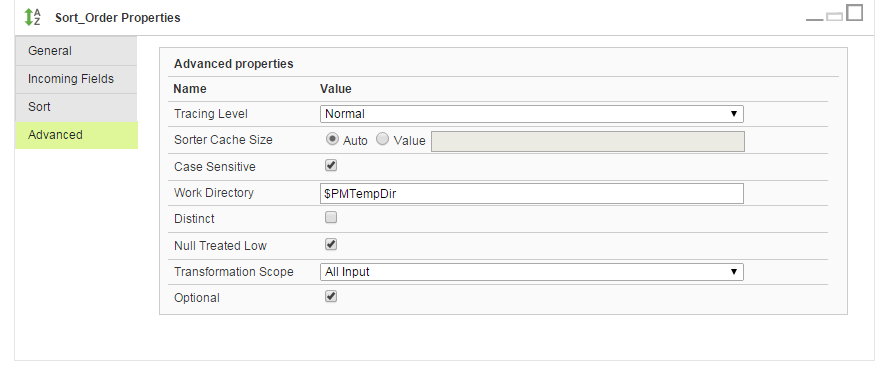Open the General tab
Viewport: 886px width, 374px height.
[x=76, y=51]
